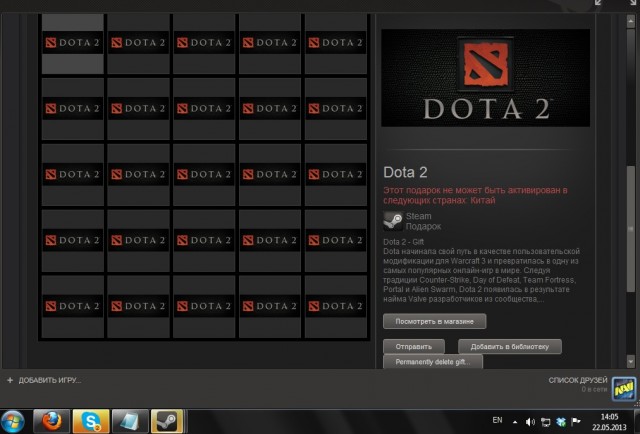This screenshot has height=434, width=640.
Task: Click the Na'Vi avatar icon
Action: point(624,389)
